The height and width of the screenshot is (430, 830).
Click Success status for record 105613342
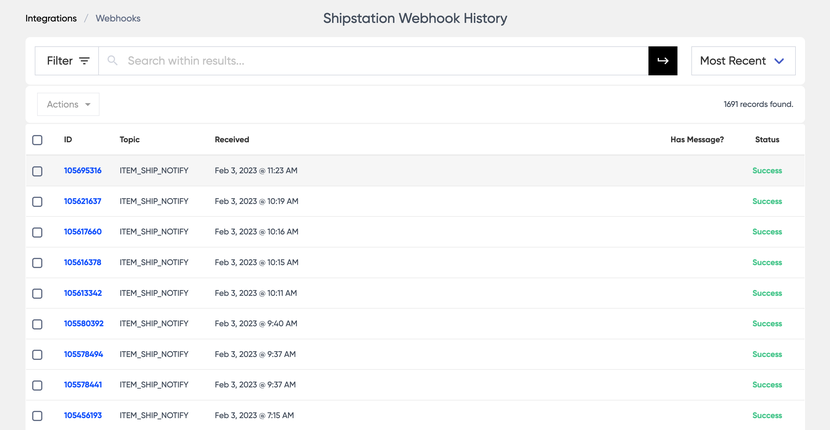[767, 293]
